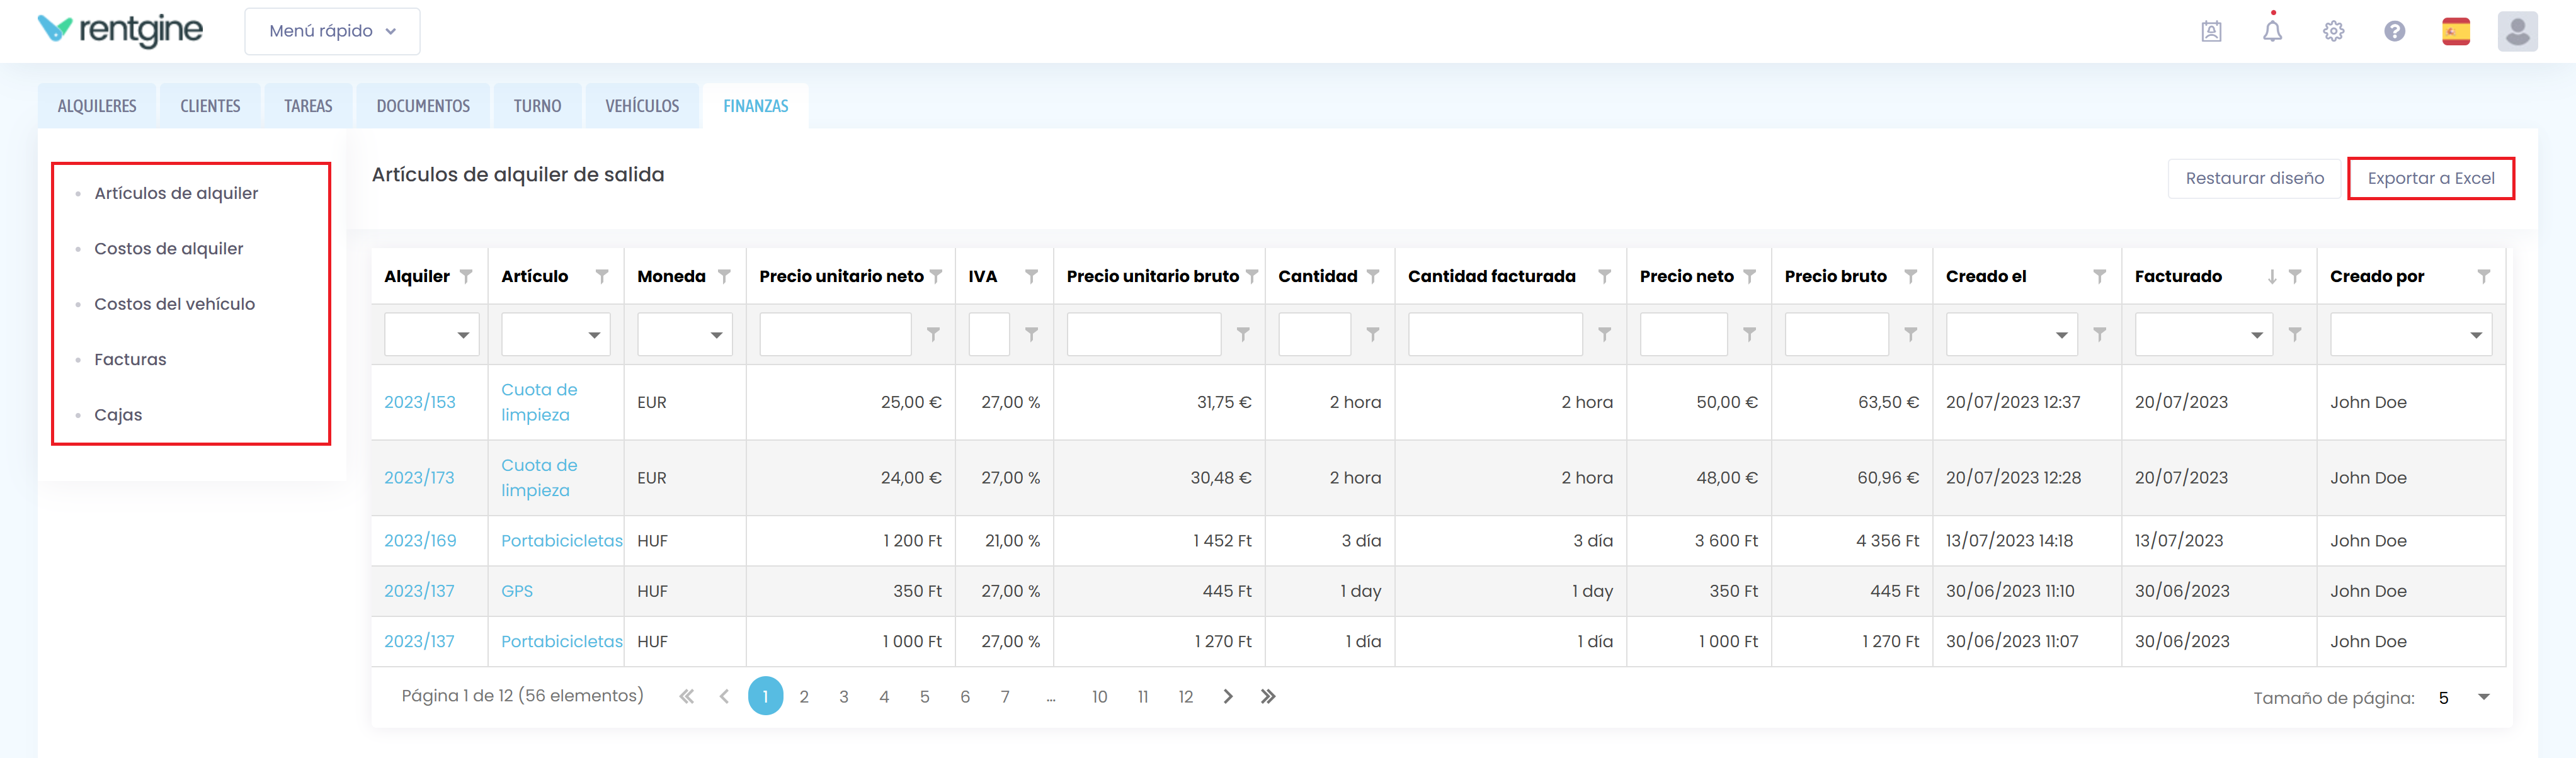Screen dimensions: 2576x758
Task: Open the user avatar menu
Action: pyautogui.click(x=2517, y=31)
